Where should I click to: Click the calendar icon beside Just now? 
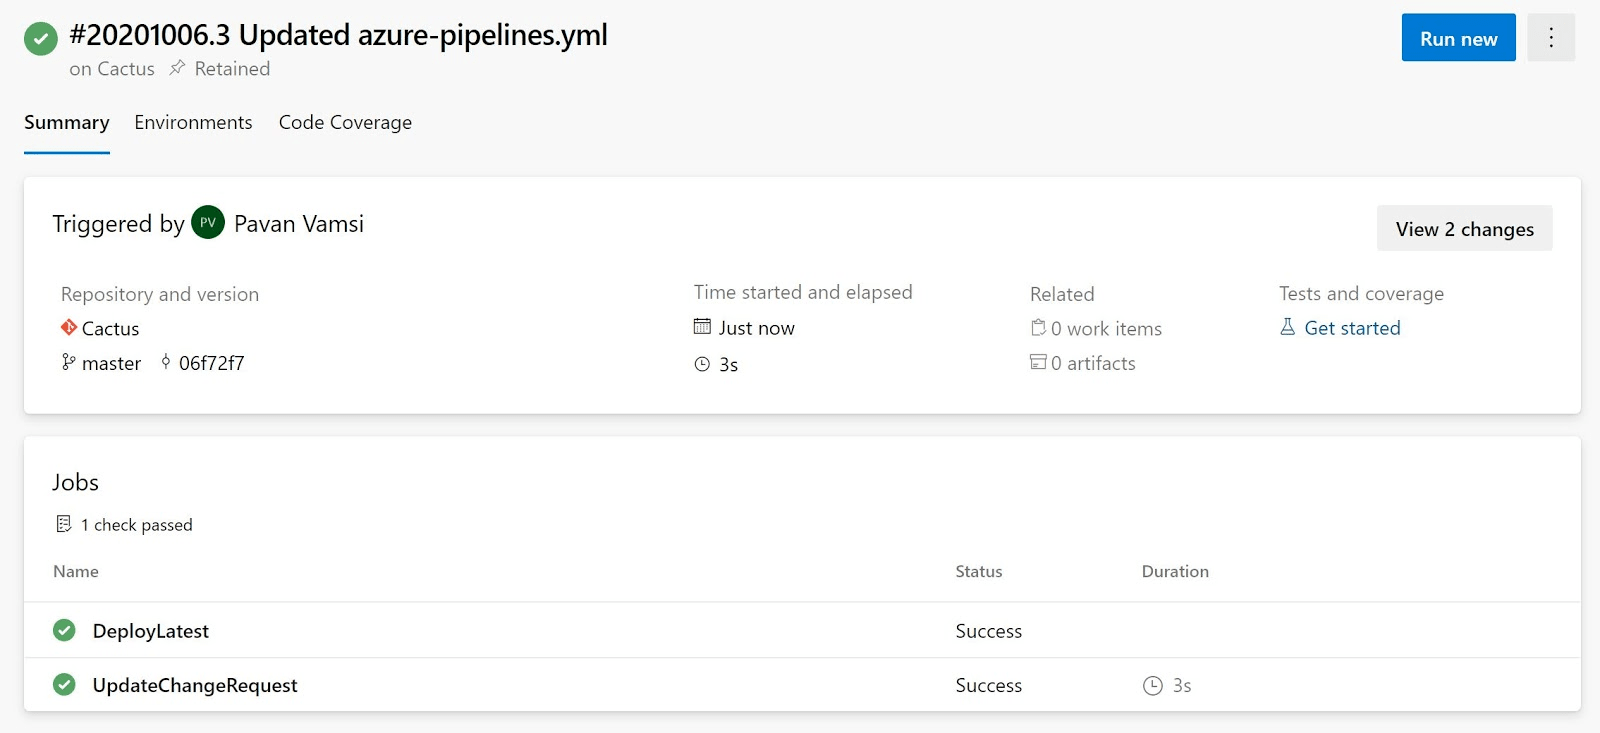(702, 327)
